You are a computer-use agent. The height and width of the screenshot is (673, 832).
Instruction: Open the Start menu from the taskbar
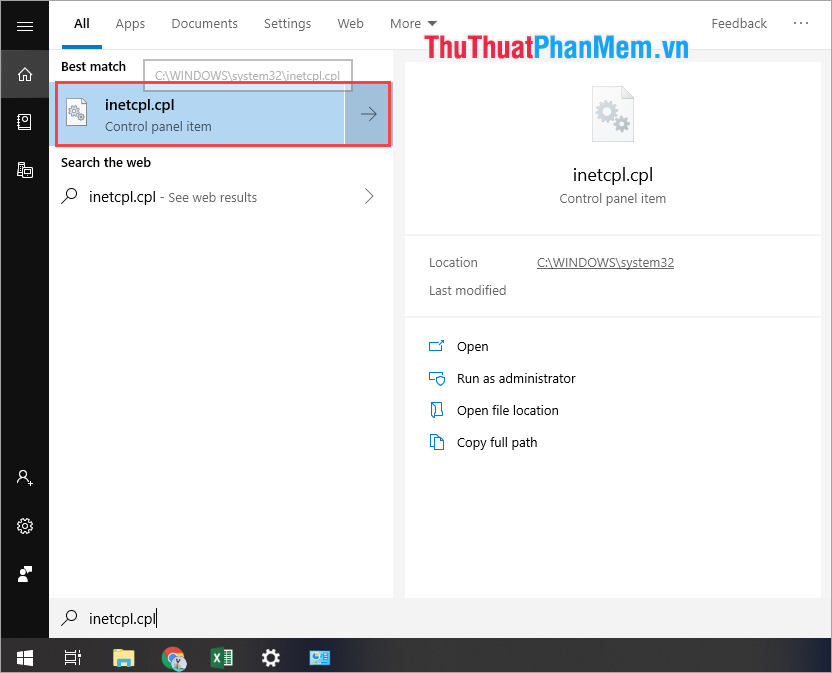[24, 657]
